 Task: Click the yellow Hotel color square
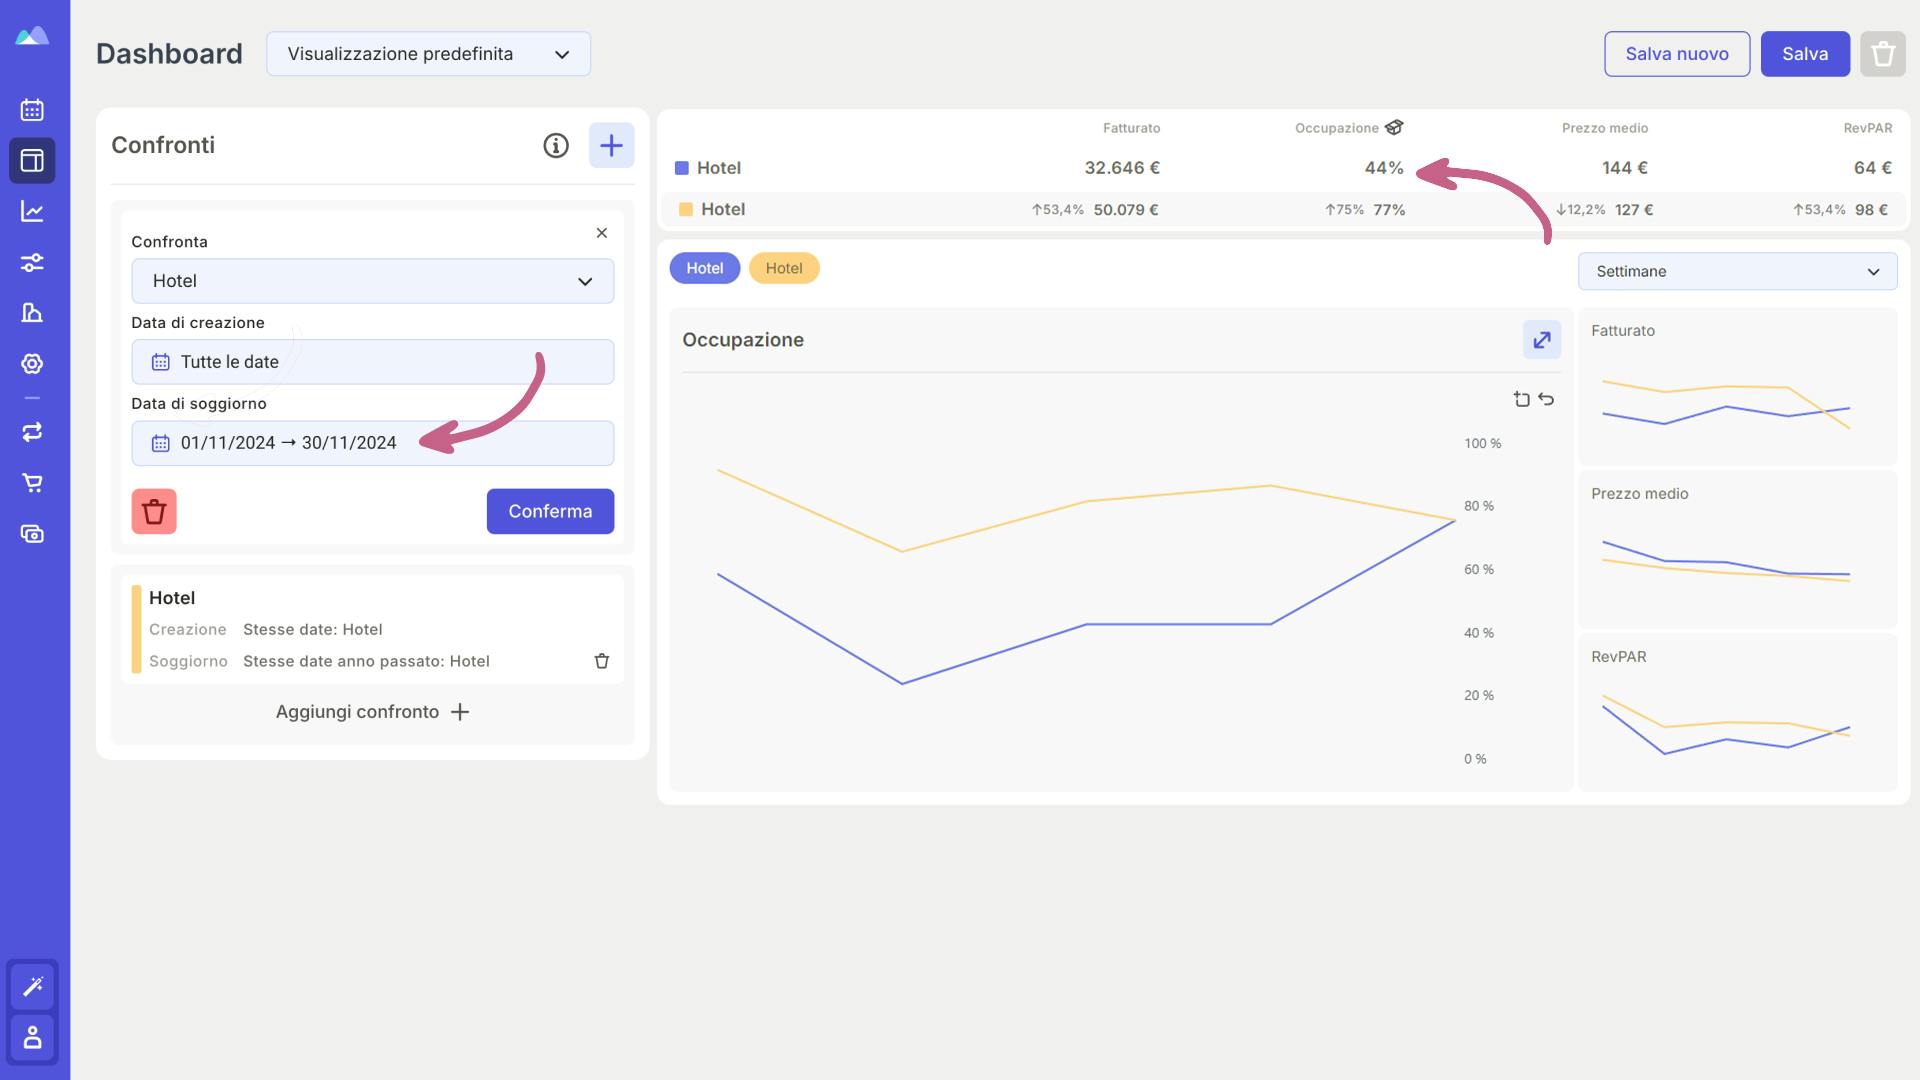686,209
